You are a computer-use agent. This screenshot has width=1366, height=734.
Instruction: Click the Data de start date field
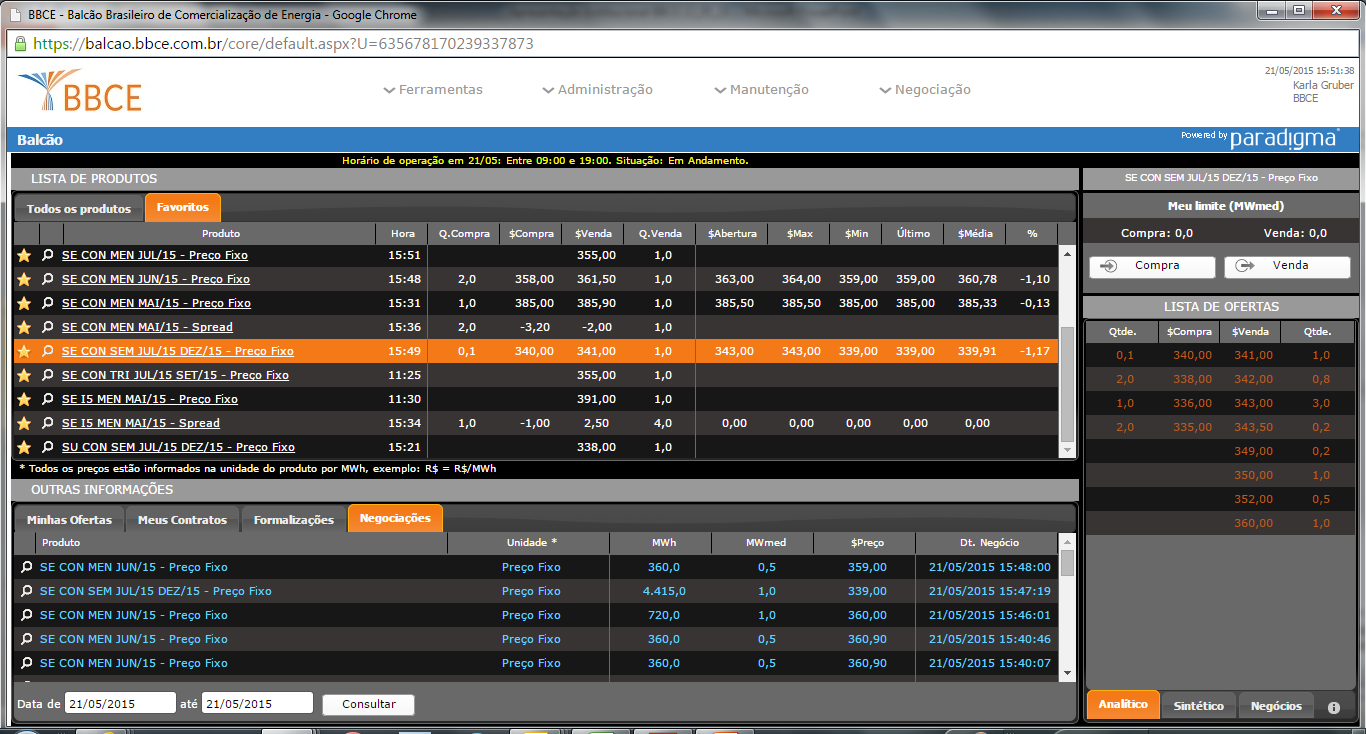click(x=120, y=703)
